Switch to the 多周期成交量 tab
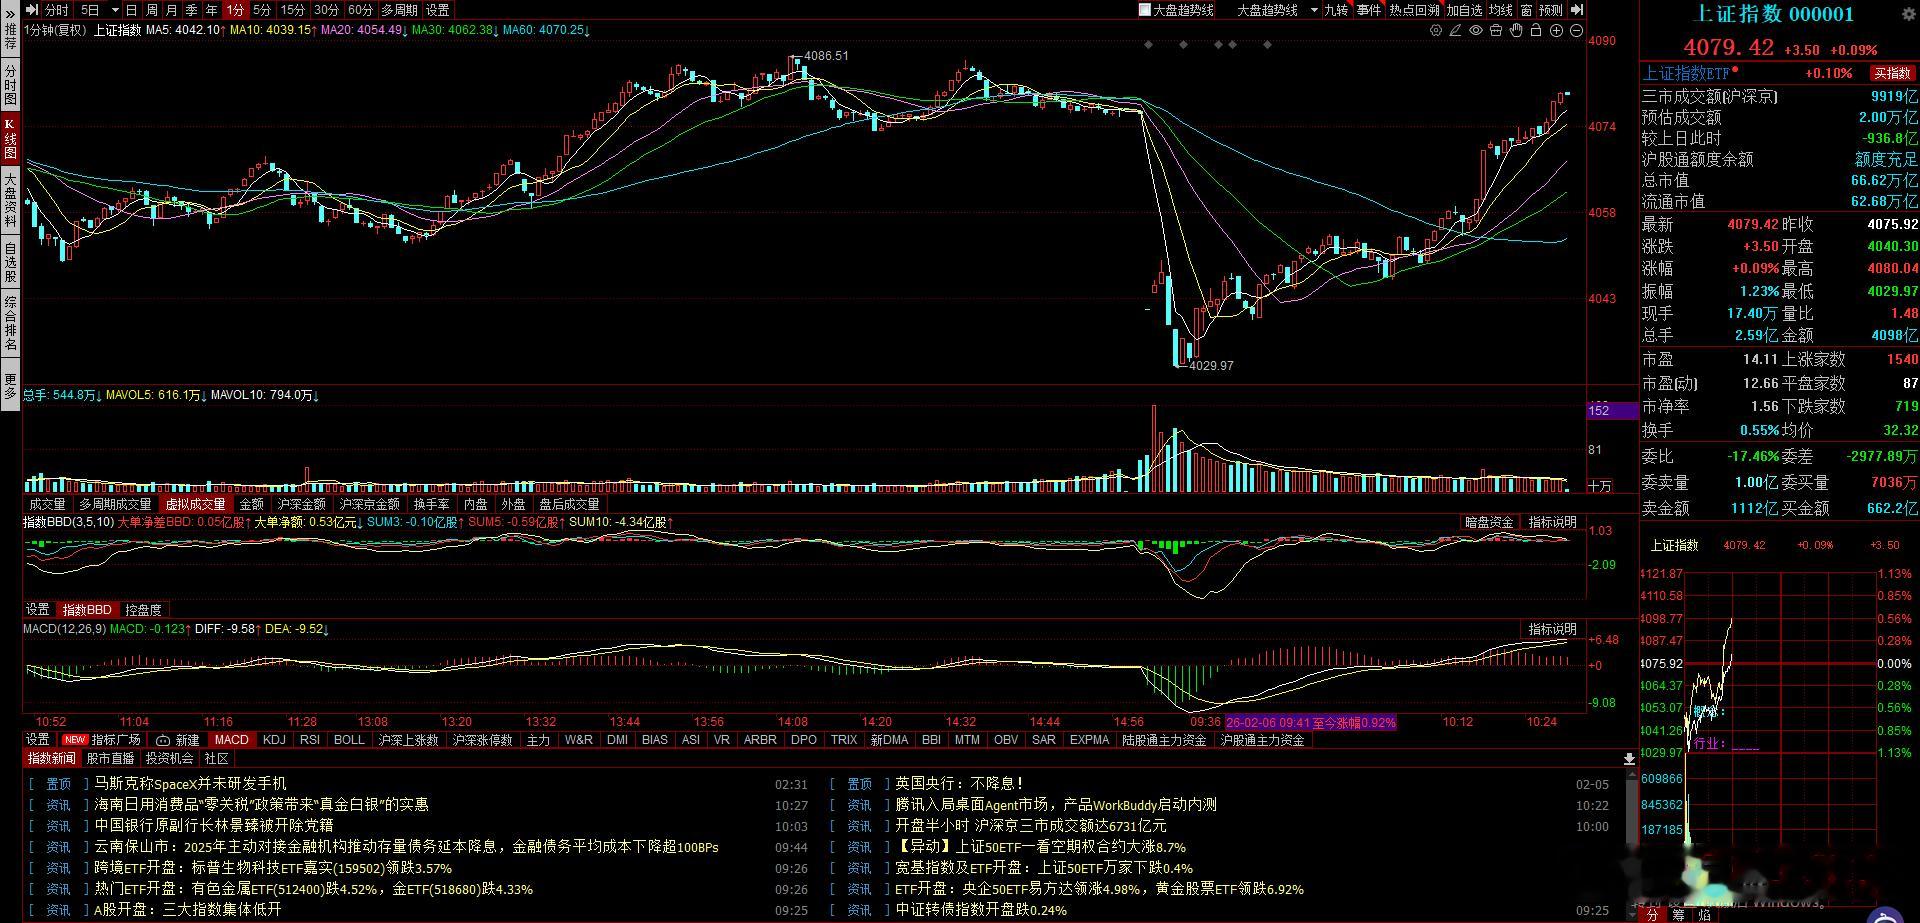Screen dimensions: 1920x923 (115, 504)
